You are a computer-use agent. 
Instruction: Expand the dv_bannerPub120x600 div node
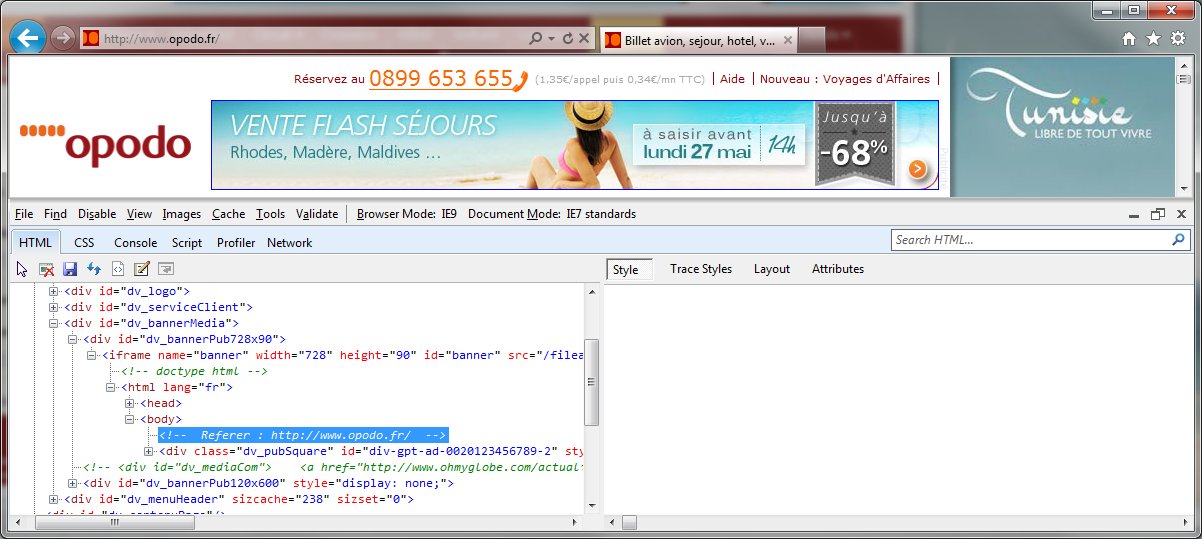(x=73, y=483)
